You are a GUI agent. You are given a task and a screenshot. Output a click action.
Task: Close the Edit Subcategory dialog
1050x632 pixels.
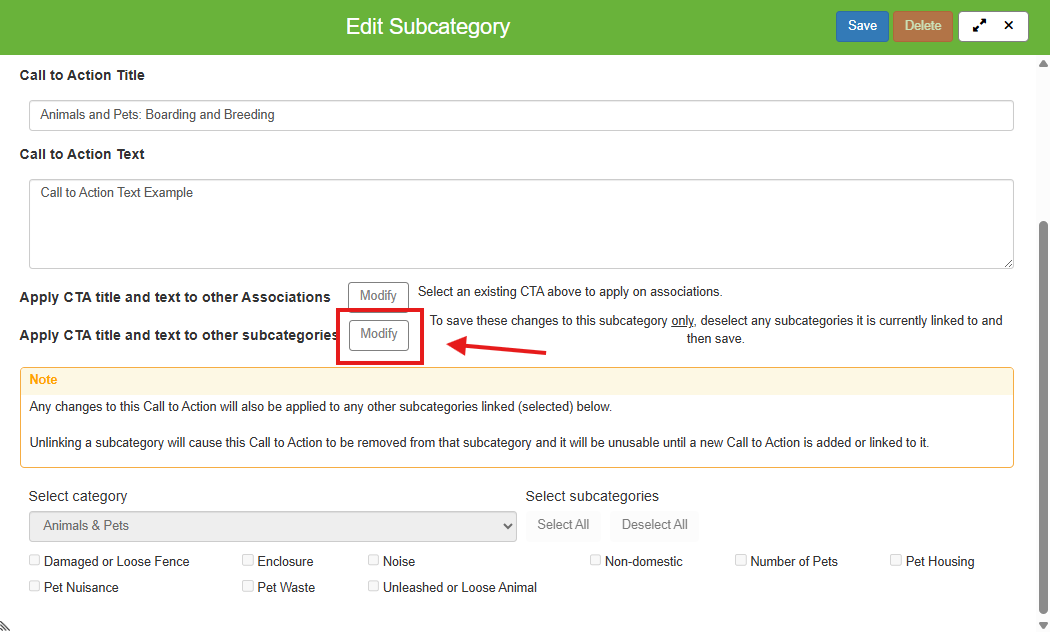[x=1009, y=26]
